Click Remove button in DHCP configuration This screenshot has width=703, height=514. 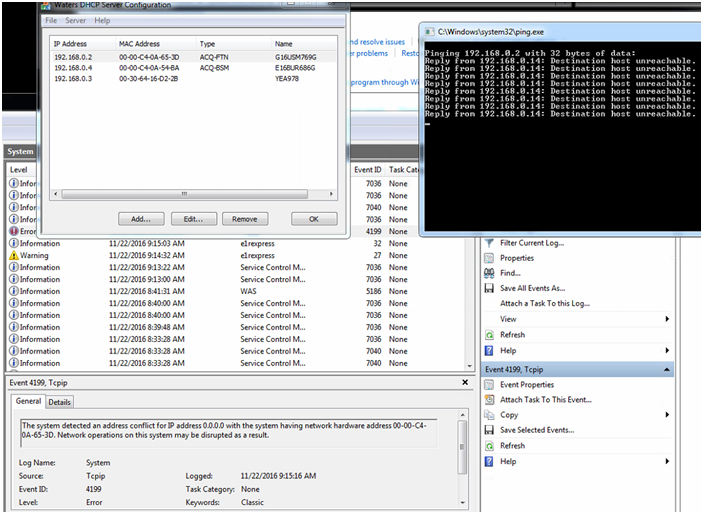pyautogui.click(x=245, y=219)
